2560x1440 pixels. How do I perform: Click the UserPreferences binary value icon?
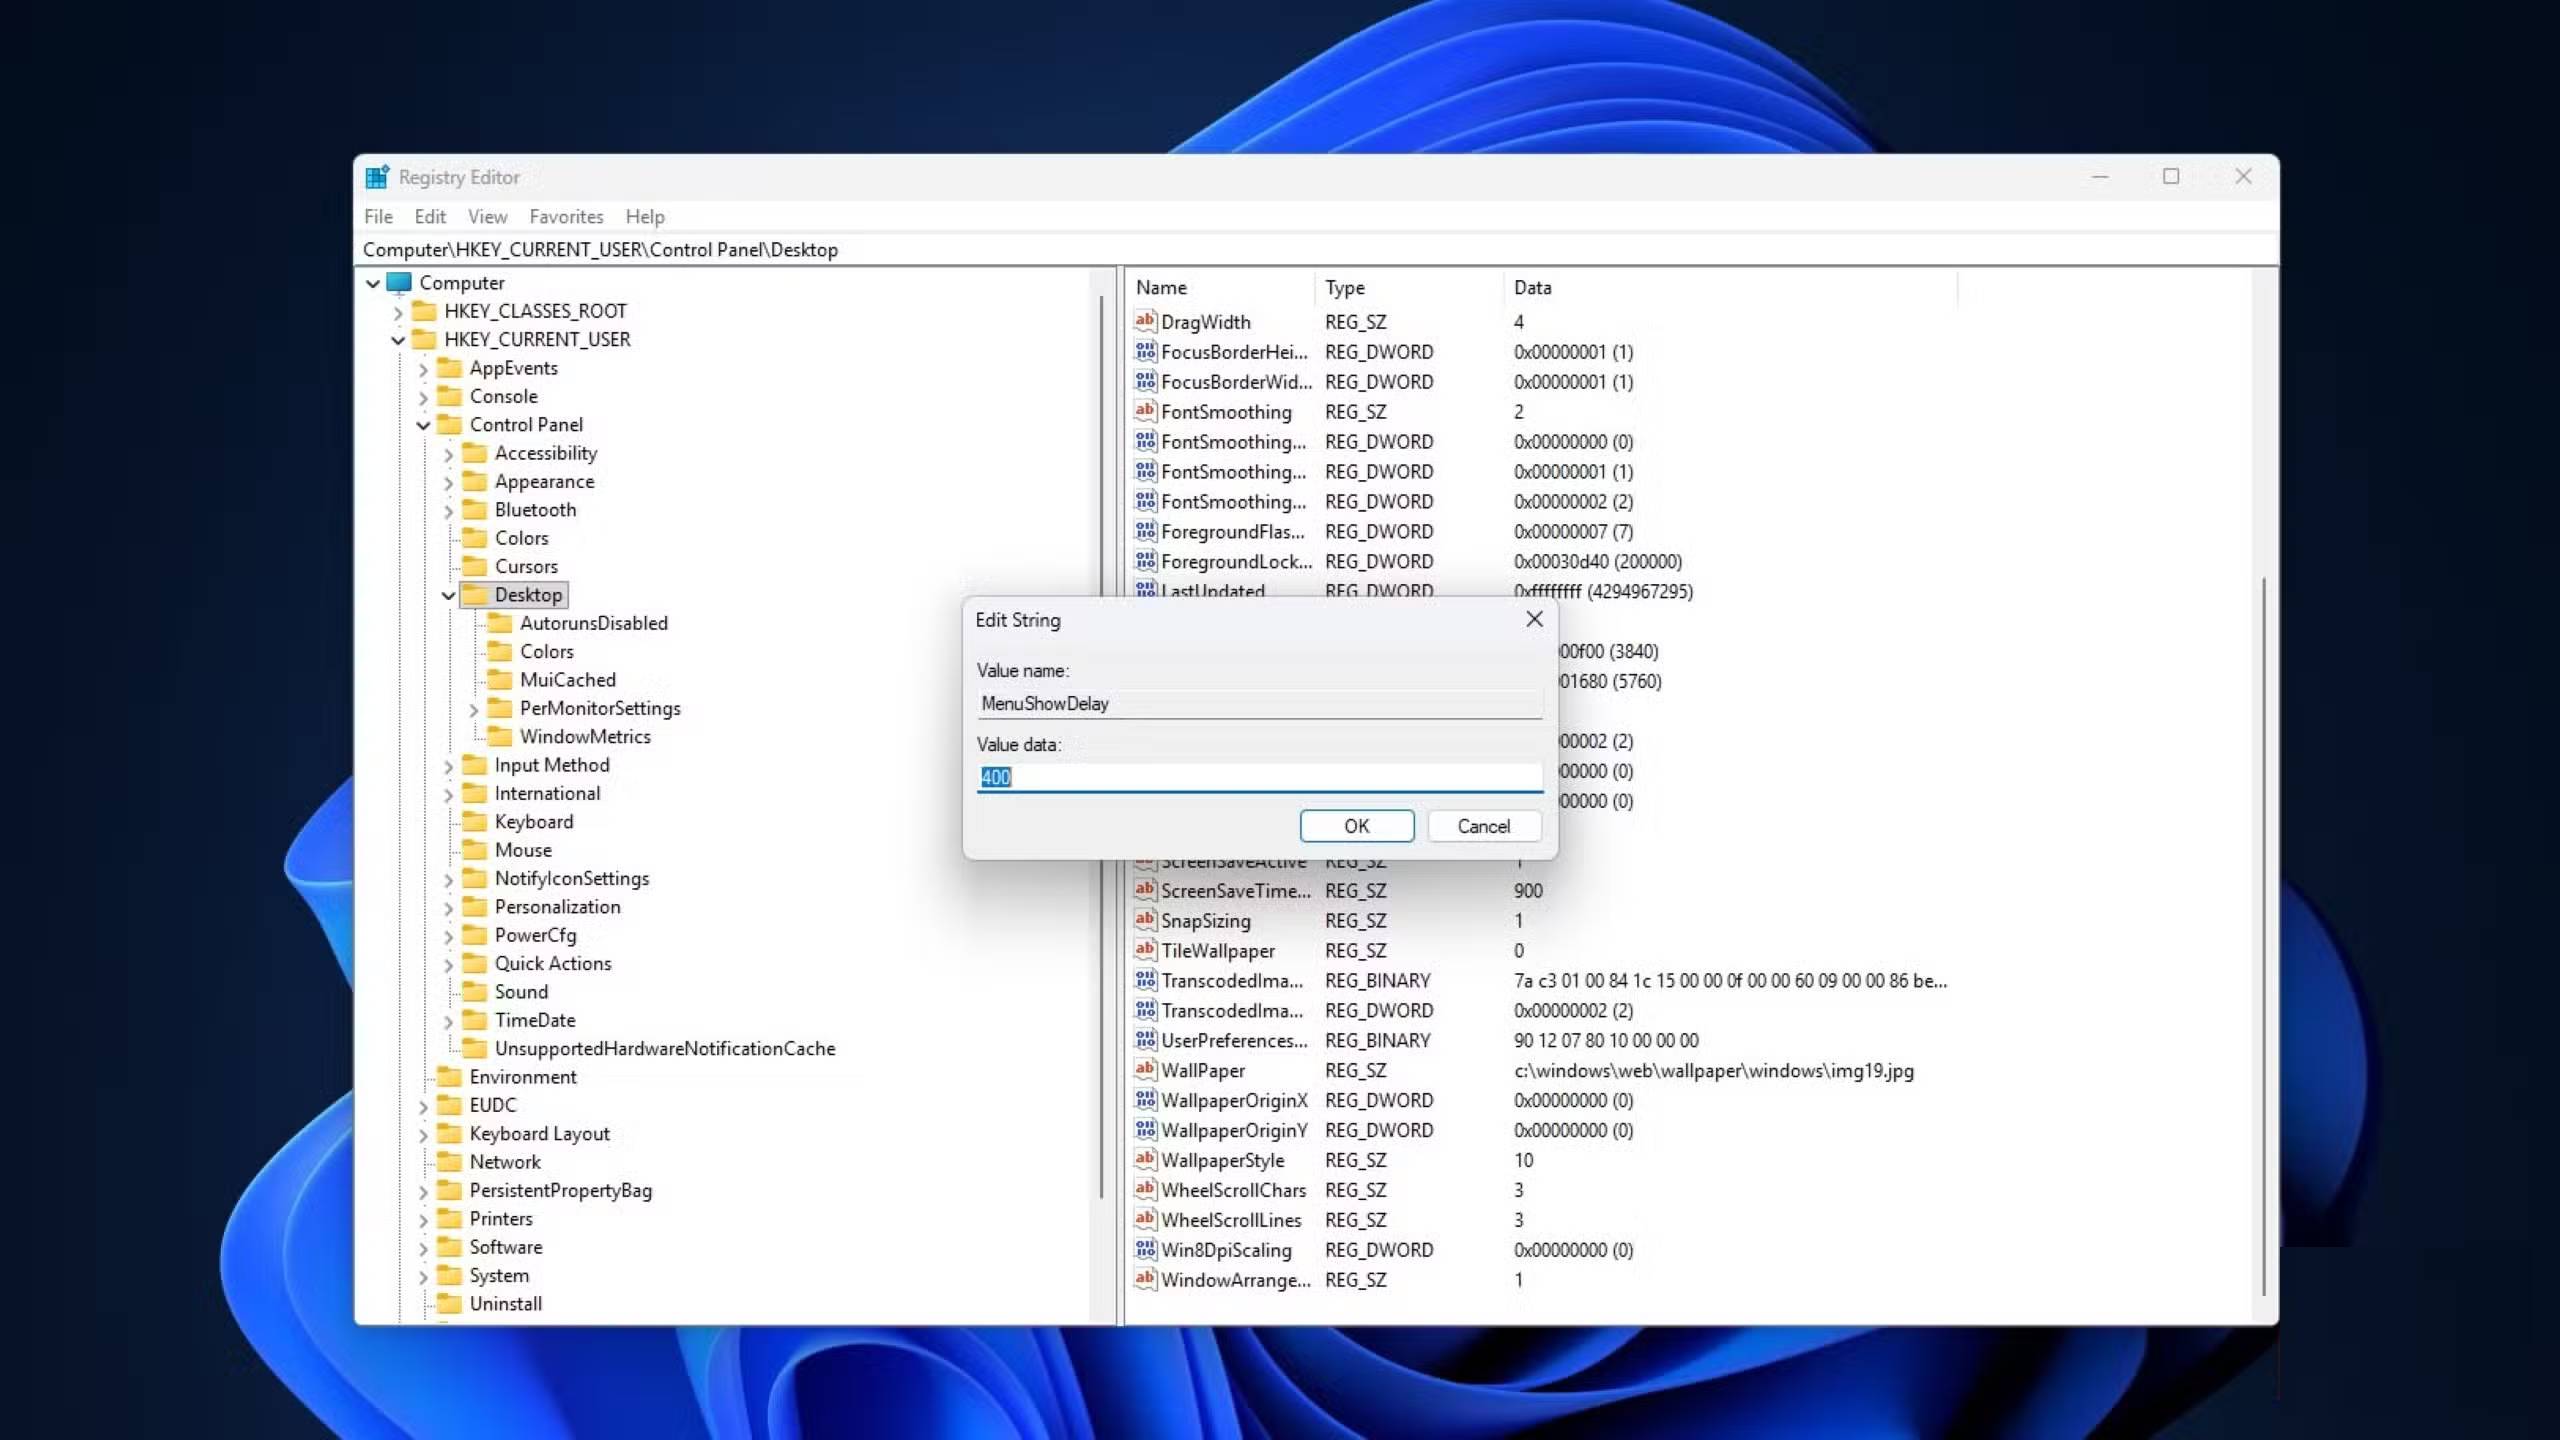coord(1144,1040)
